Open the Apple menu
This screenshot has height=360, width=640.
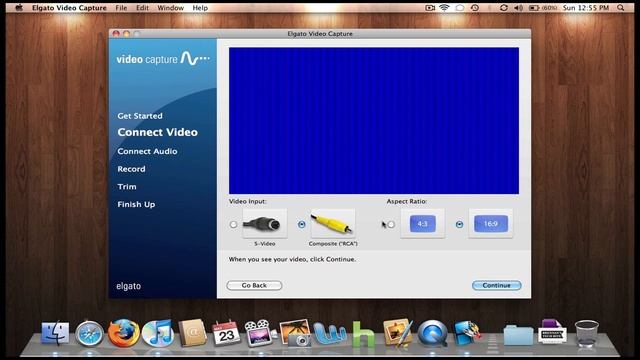[x=19, y=8]
